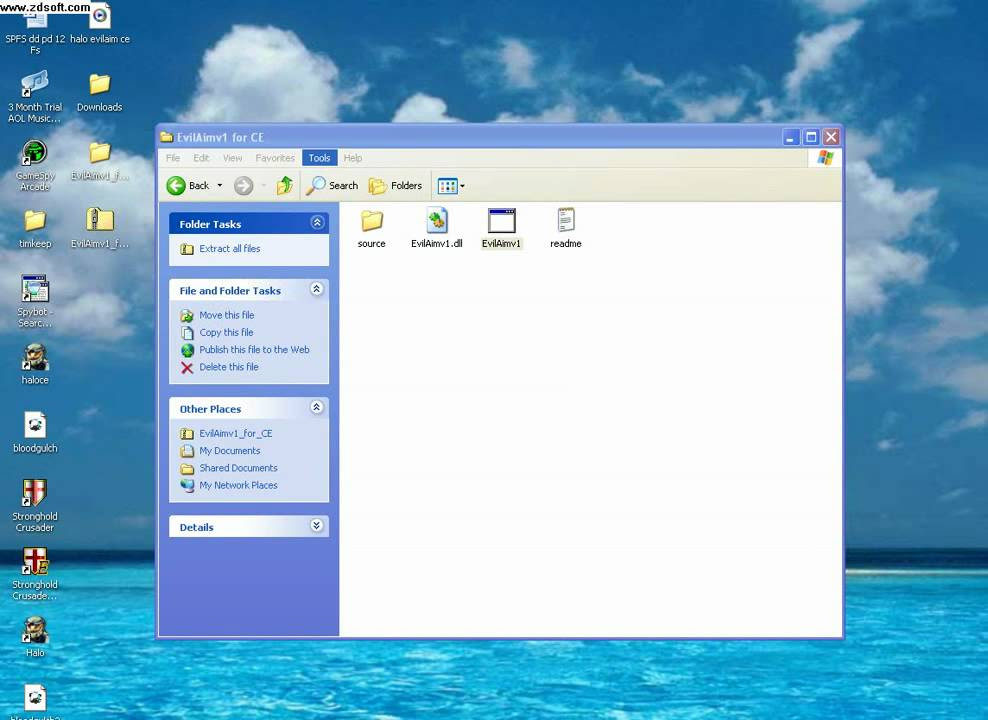Collapse the Other Places panel

(317, 407)
